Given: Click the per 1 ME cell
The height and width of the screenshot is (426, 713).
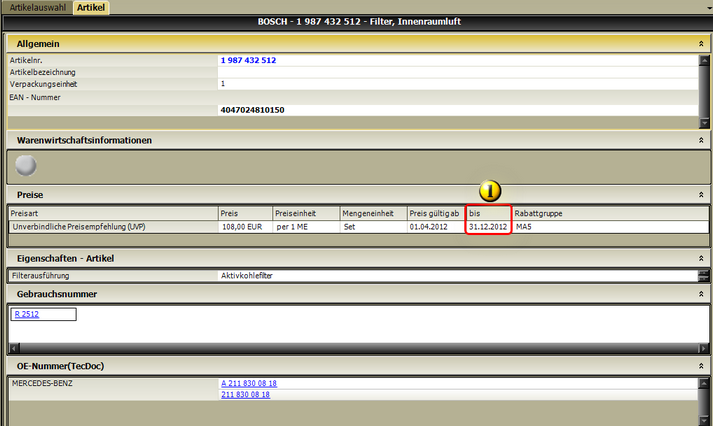Looking at the screenshot, I should click(x=292, y=227).
